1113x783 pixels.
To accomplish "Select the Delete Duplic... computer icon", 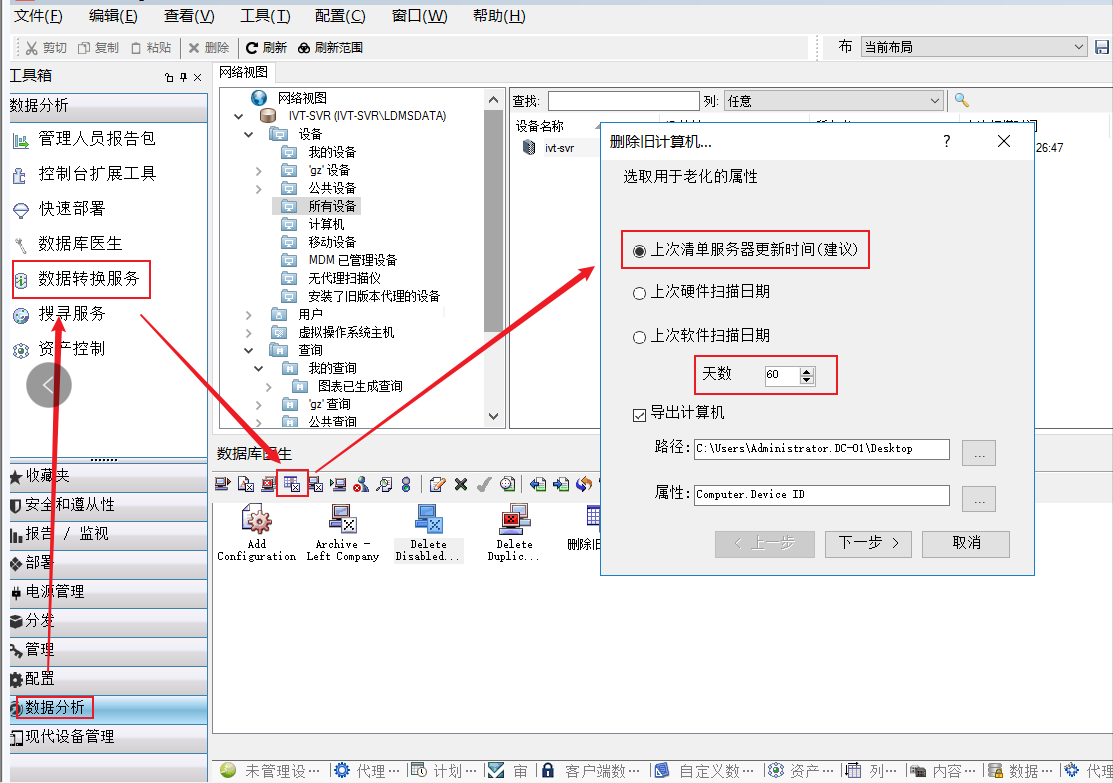I will click(514, 521).
